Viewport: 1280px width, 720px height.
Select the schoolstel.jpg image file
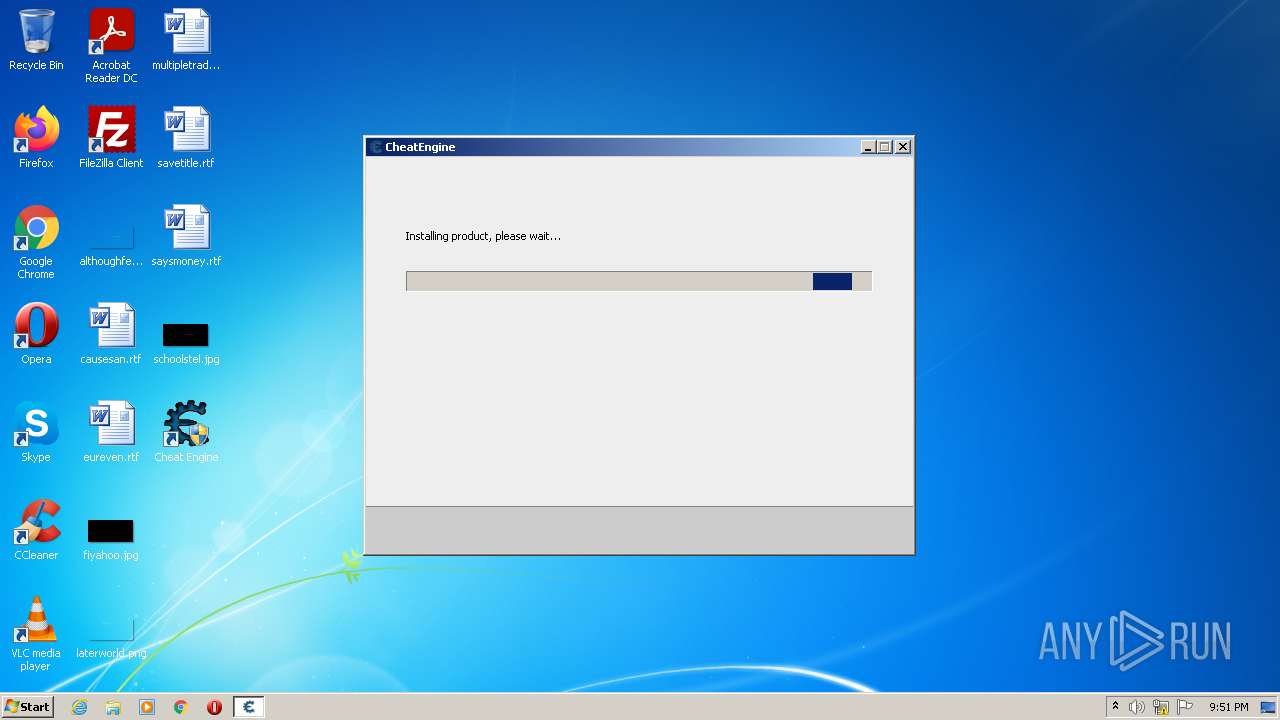(x=186, y=343)
